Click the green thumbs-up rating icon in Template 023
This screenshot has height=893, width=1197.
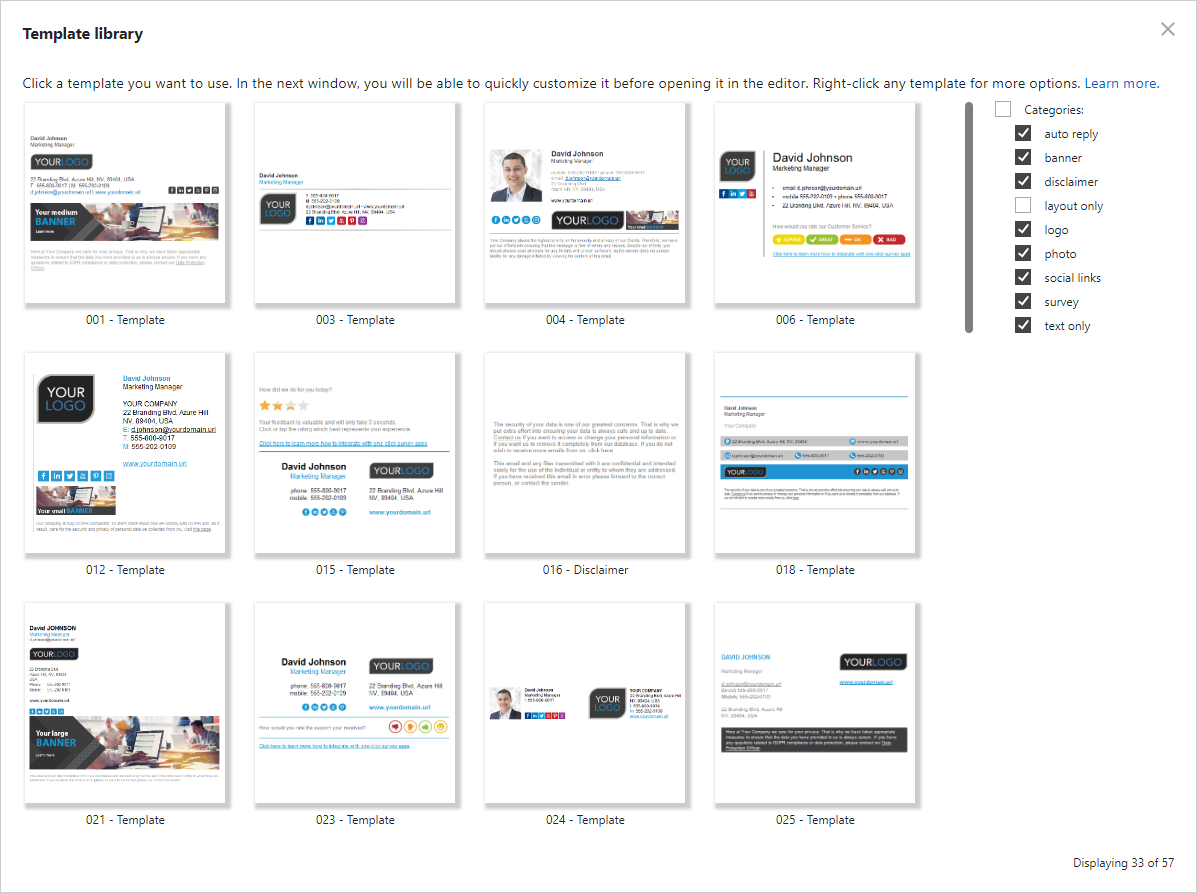[425, 727]
